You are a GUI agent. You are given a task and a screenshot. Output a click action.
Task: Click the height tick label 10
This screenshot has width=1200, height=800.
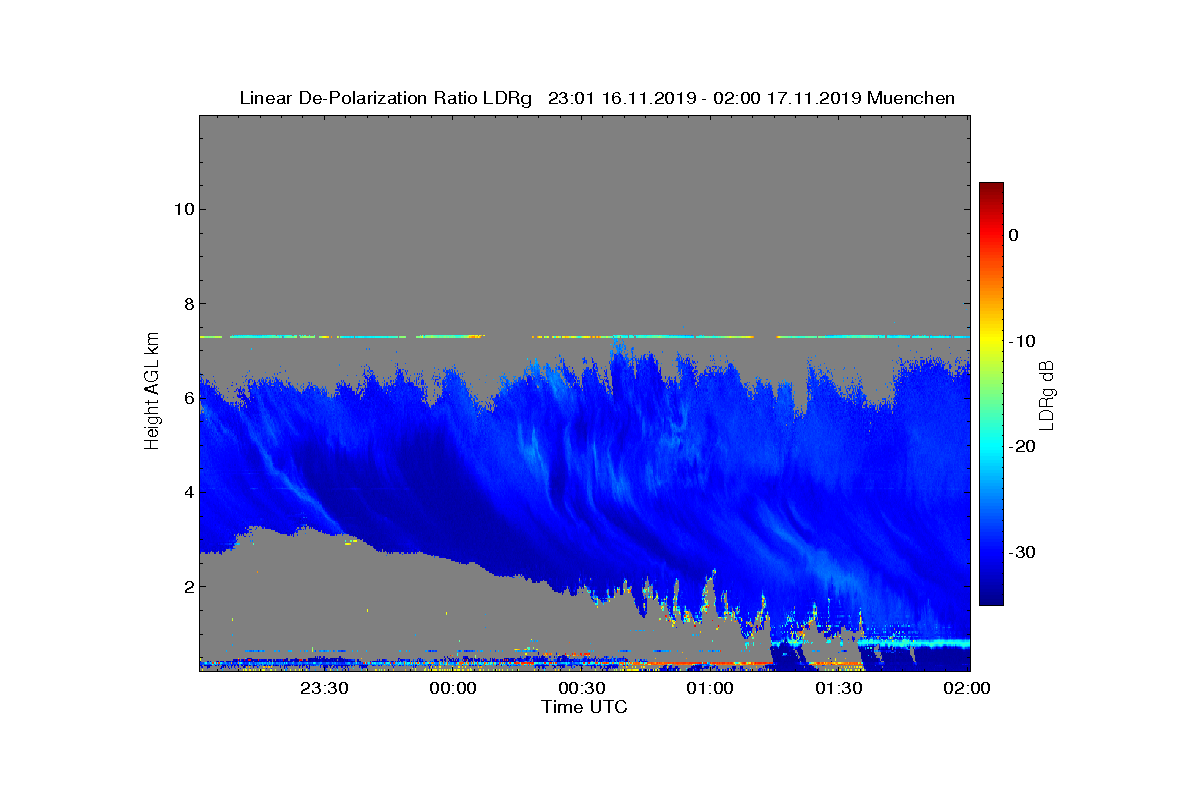click(x=183, y=209)
